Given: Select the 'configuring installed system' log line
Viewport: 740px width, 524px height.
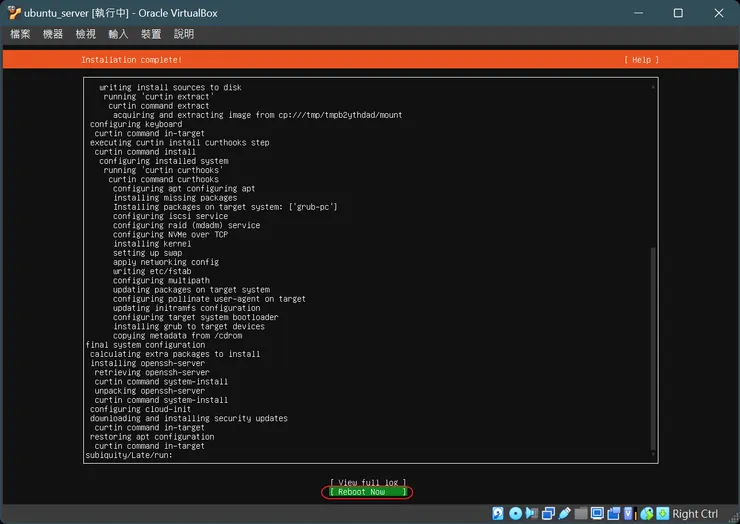Looking at the screenshot, I should (163, 161).
